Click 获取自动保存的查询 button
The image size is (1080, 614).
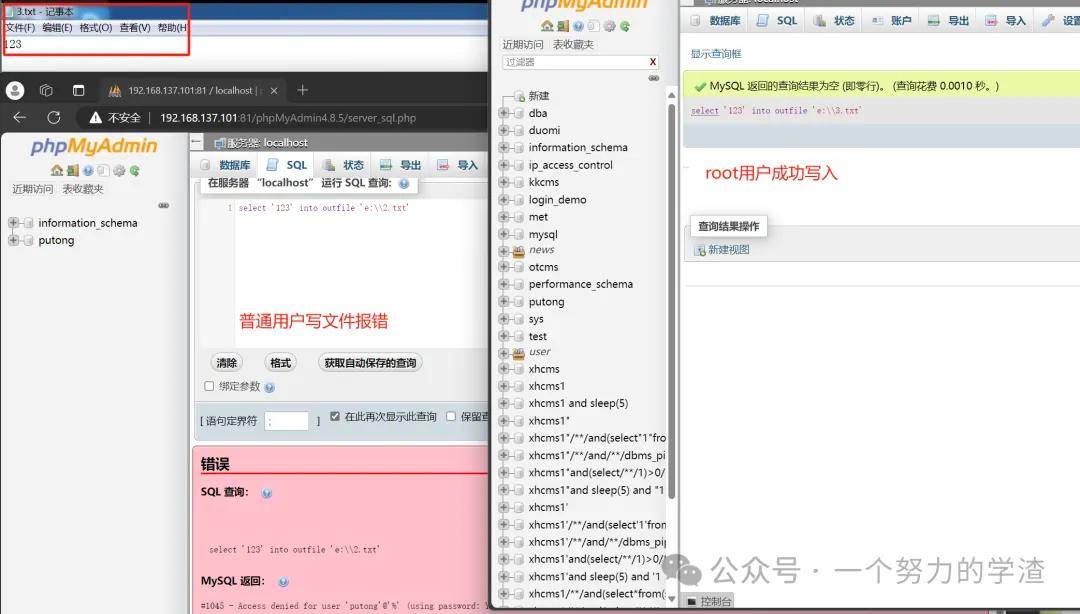pyautogui.click(x=371, y=363)
